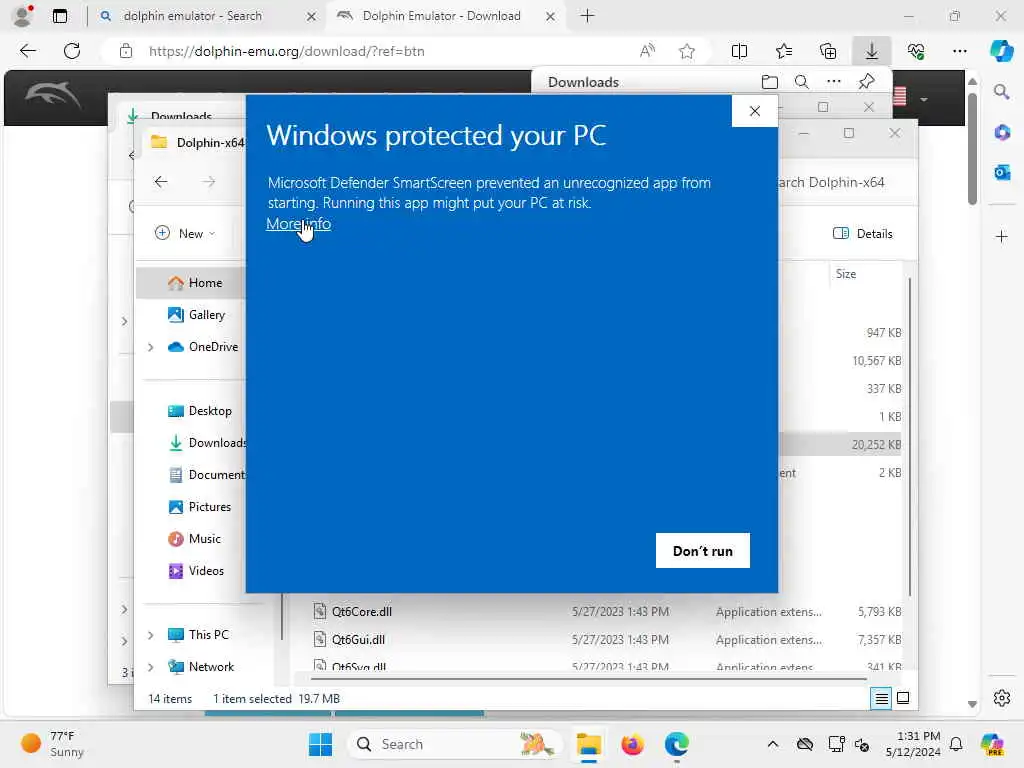The height and width of the screenshot is (768, 1024).
Task: Select the Qt6Gui.dll file
Action: point(358,640)
